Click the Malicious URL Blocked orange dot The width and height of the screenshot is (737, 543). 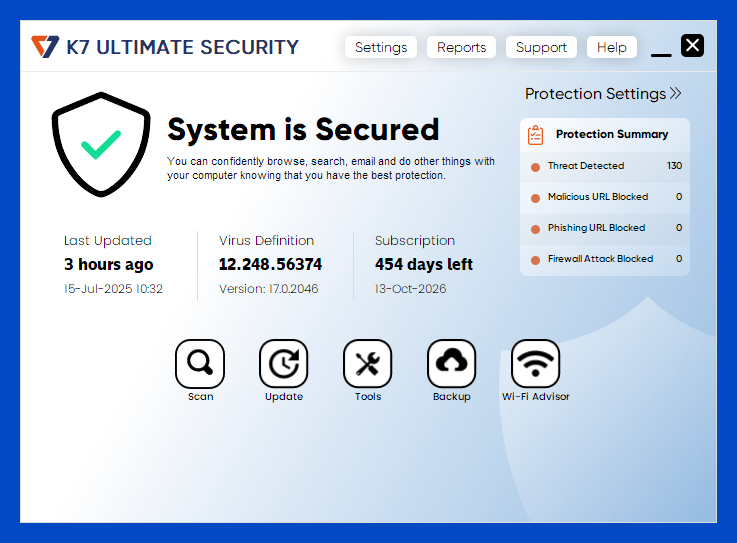pyautogui.click(x=535, y=198)
